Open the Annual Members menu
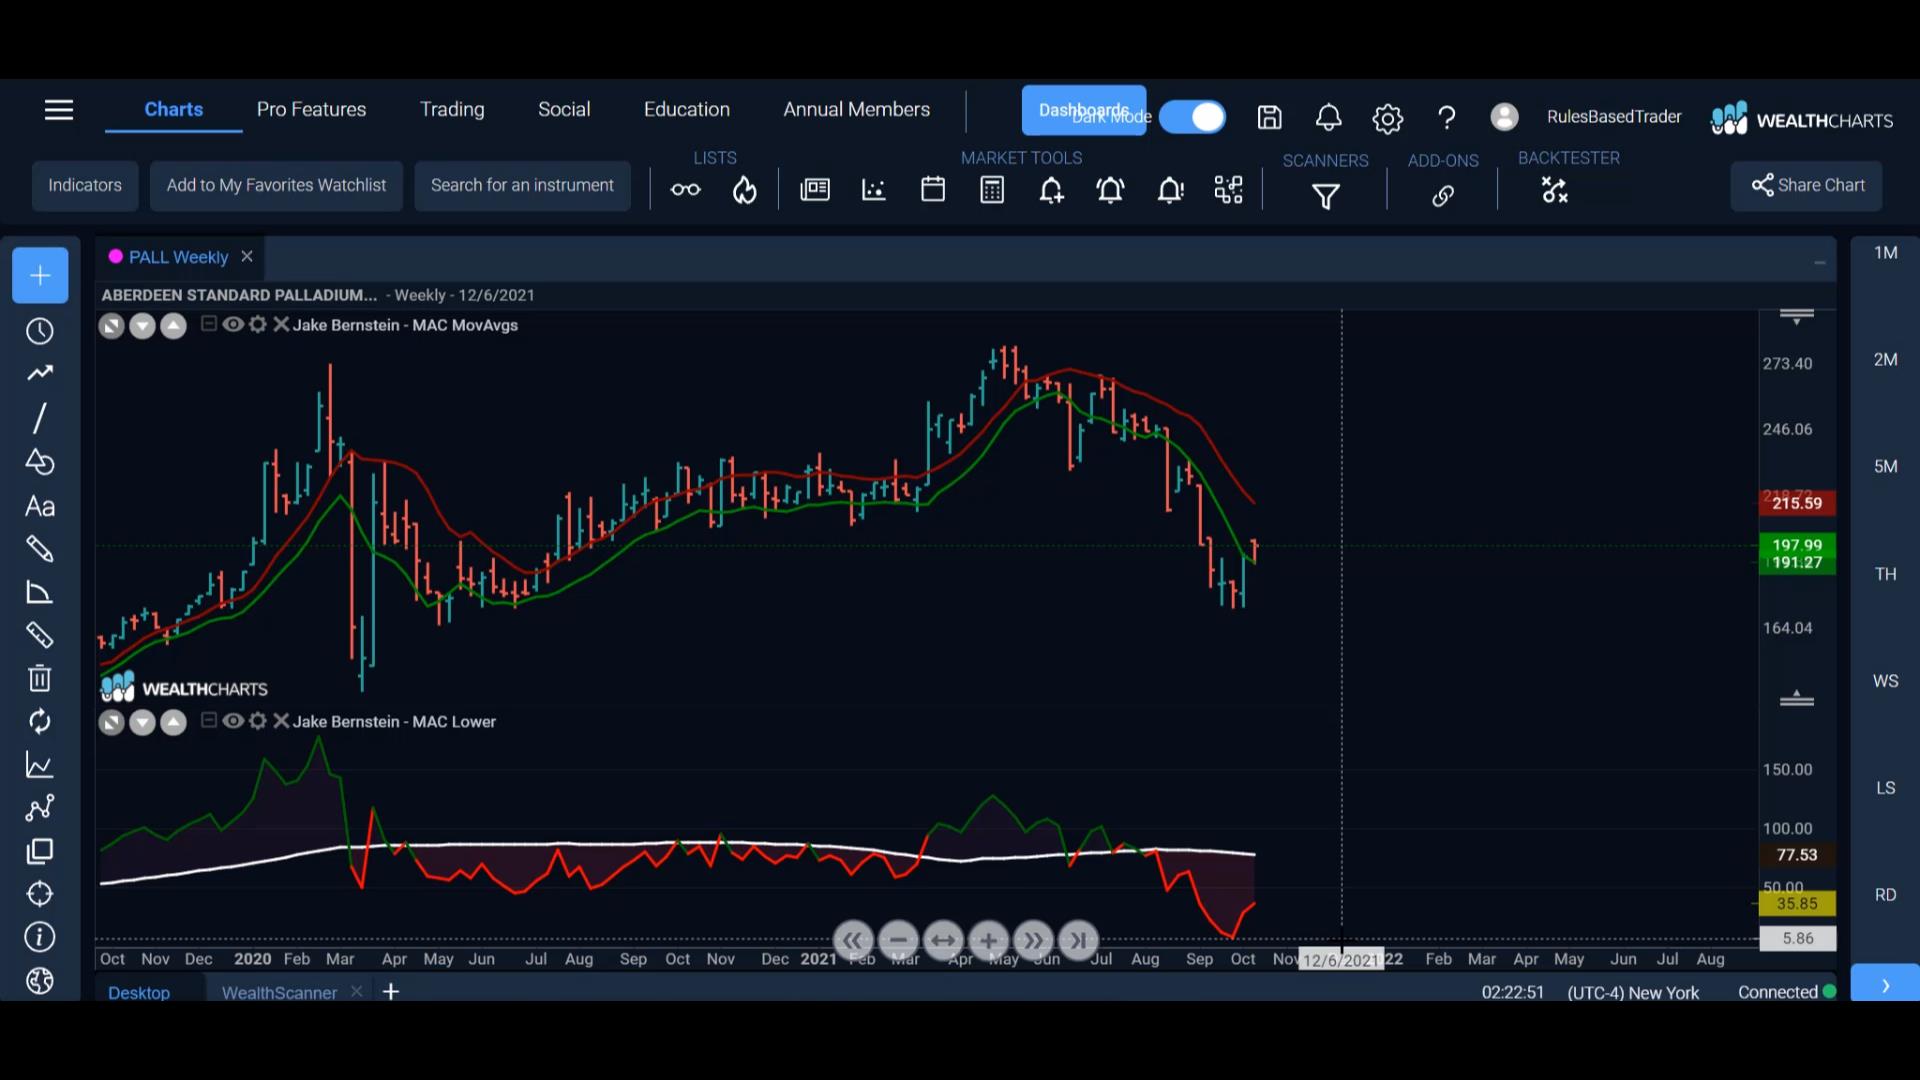This screenshot has width=1920, height=1080. [856, 109]
